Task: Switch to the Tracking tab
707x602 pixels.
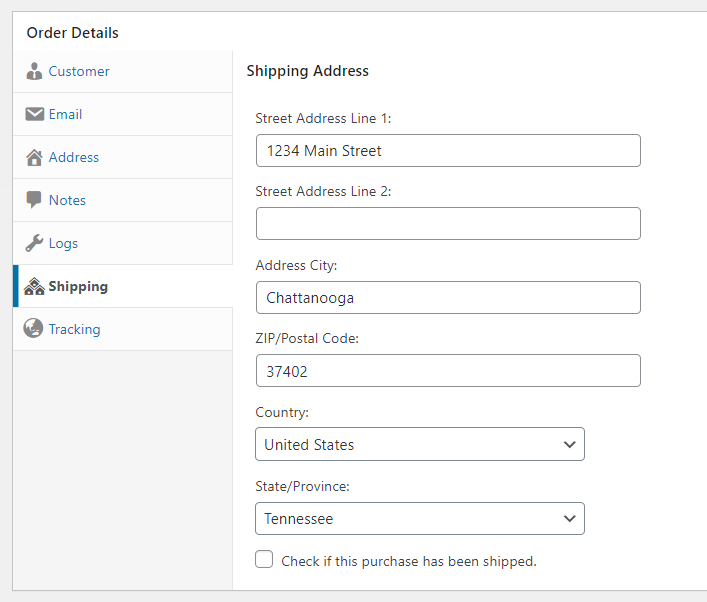Action: click(75, 329)
